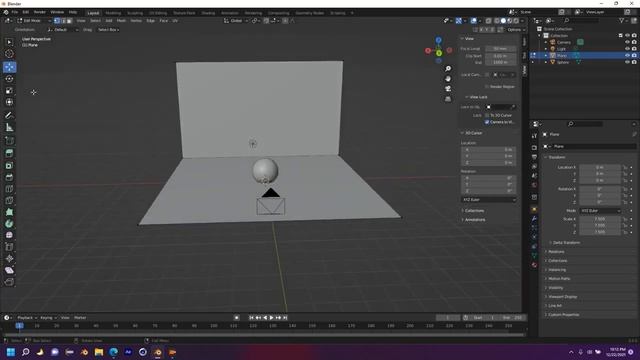The width and height of the screenshot is (640, 360).
Task: Open the Edit Mode dropdown
Action: (34, 20)
